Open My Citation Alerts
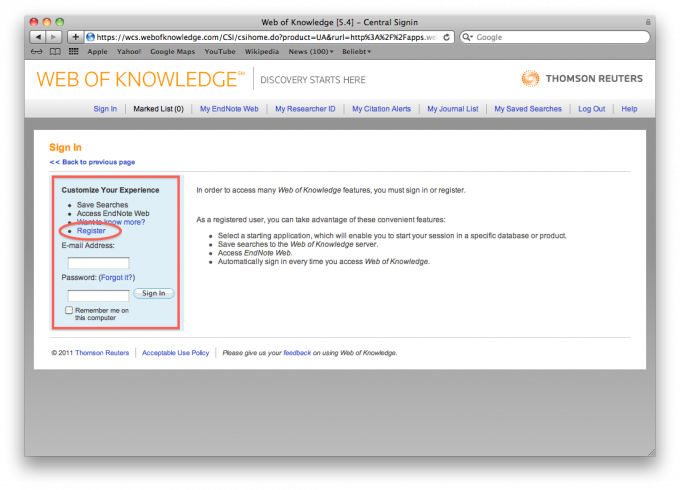The width and height of the screenshot is (680, 490). (x=381, y=109)
